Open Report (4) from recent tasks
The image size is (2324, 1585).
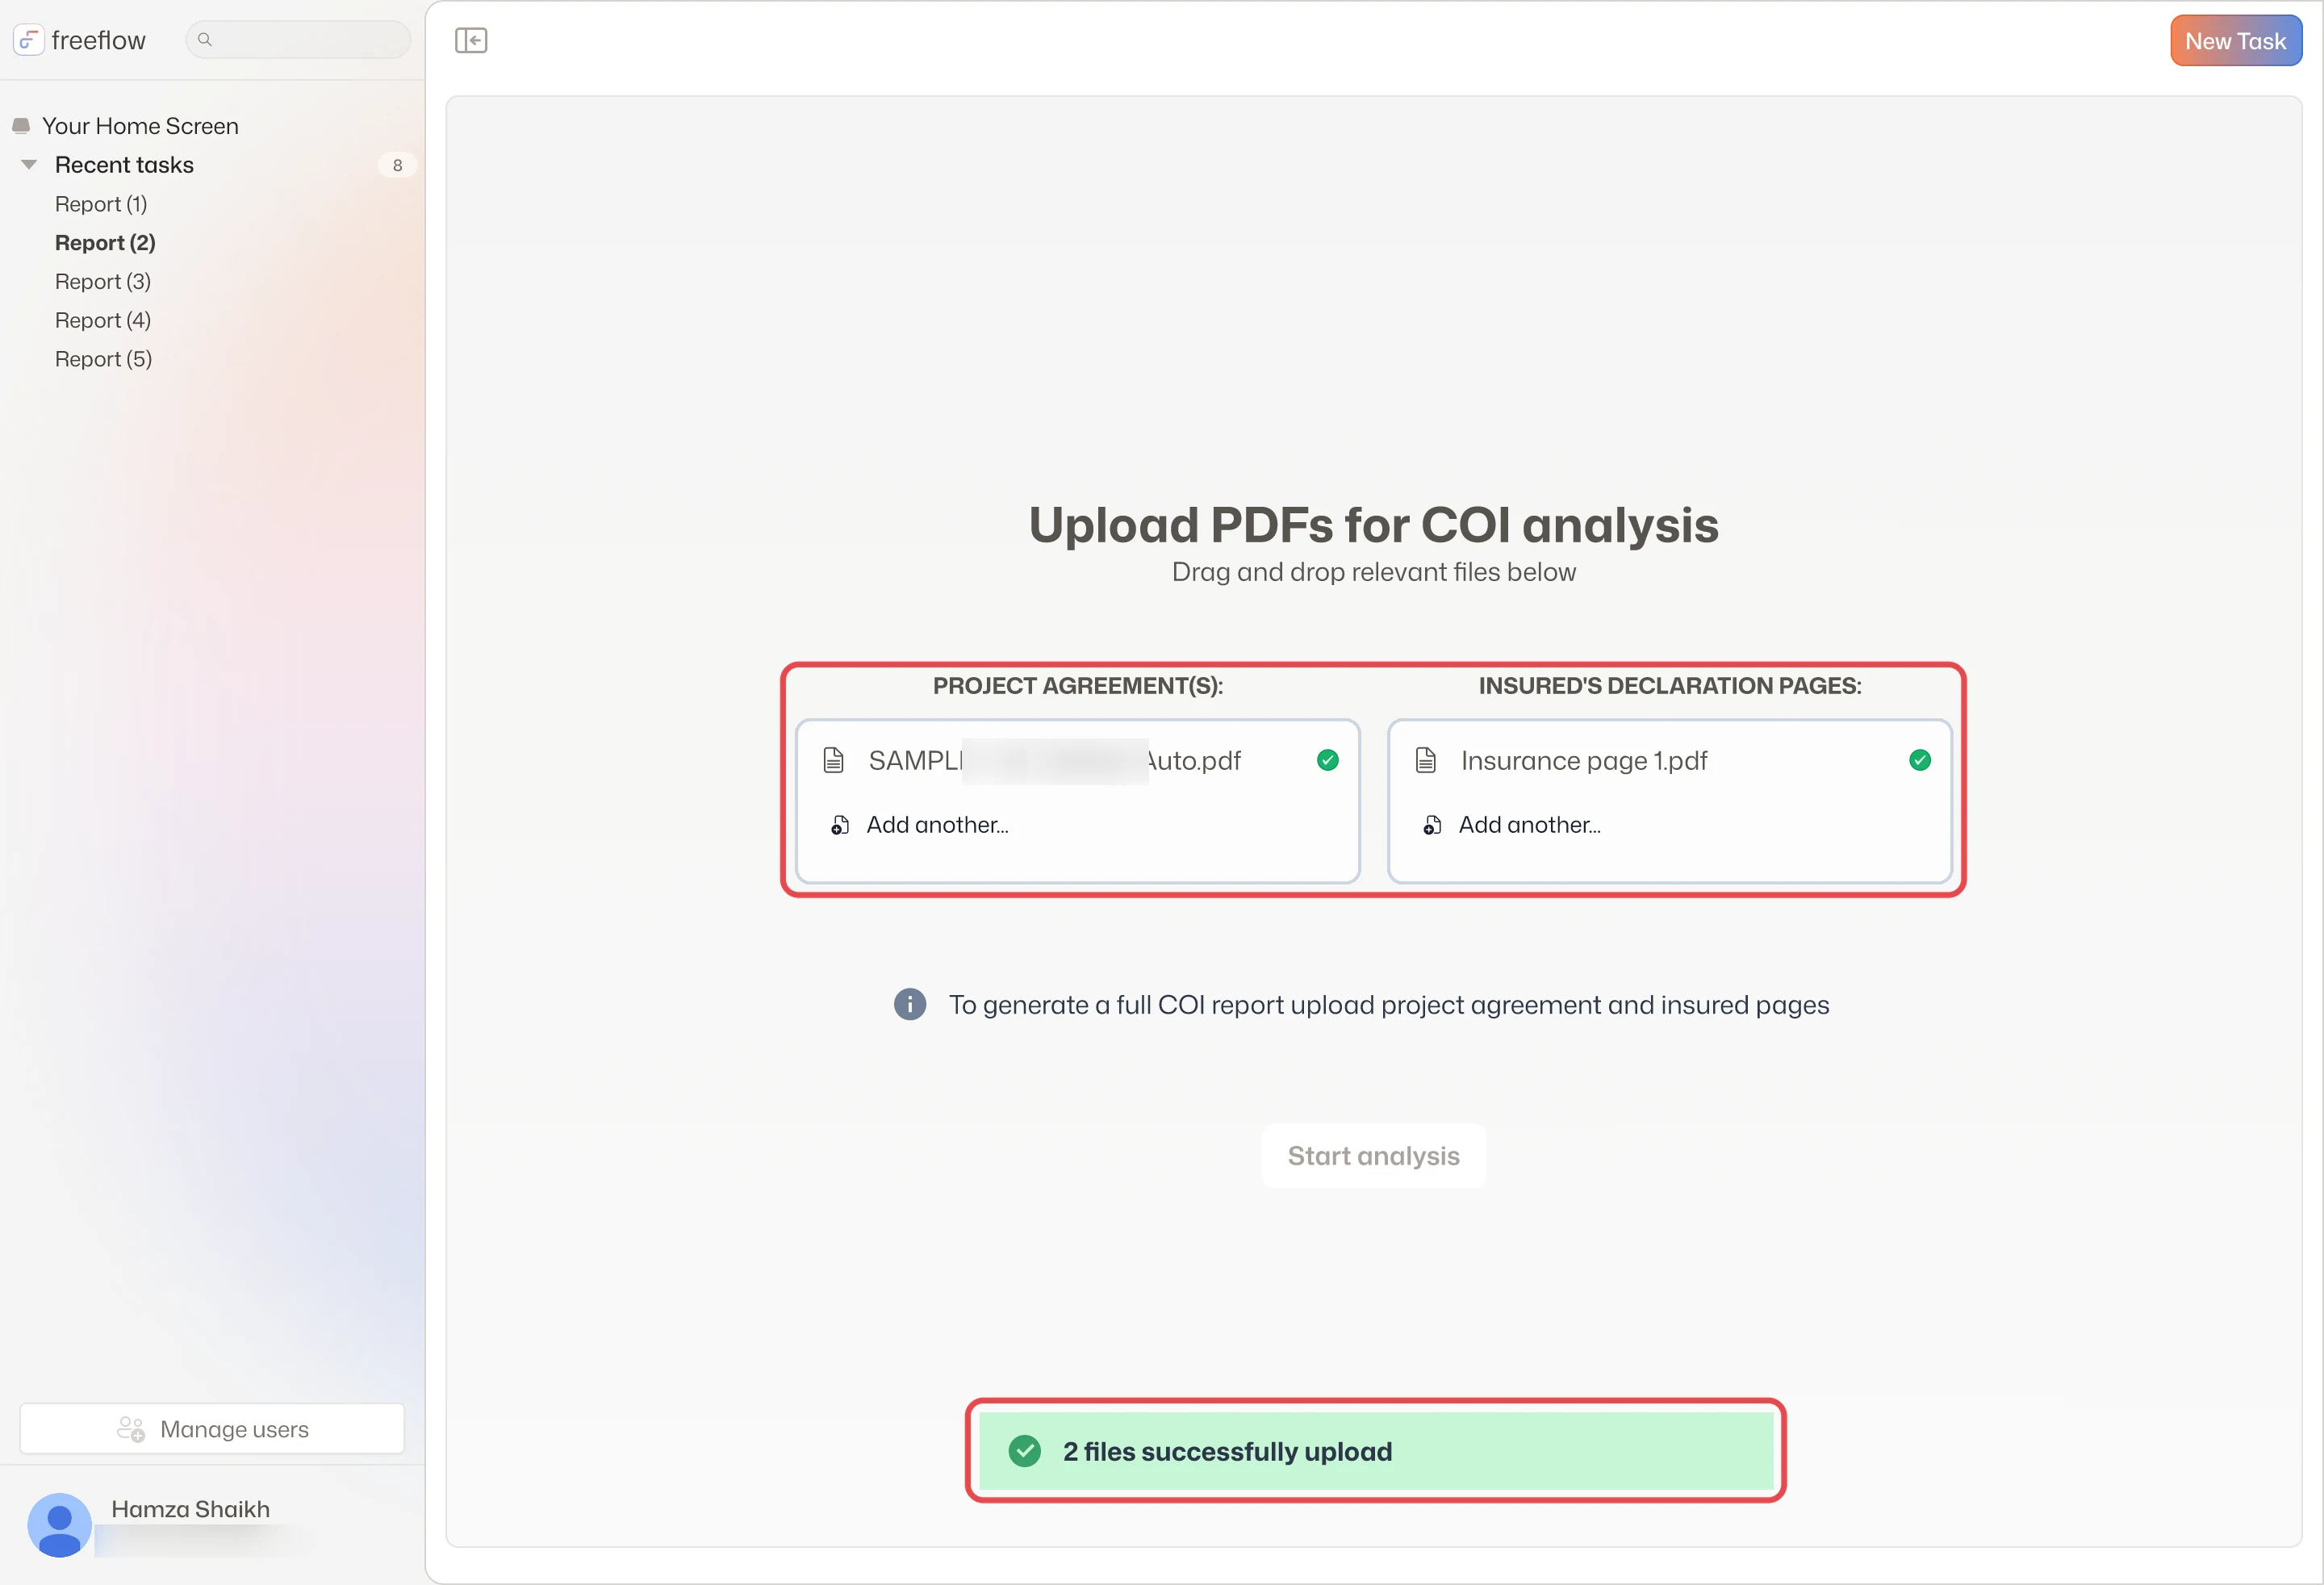pos(103,320)
